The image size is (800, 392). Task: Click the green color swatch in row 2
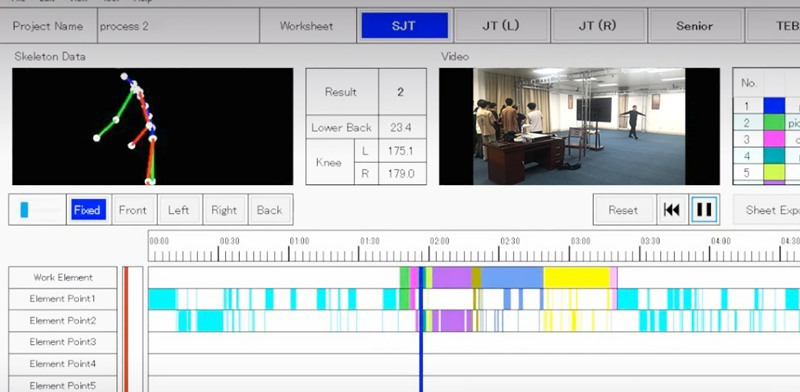click(x=774, y=122)
